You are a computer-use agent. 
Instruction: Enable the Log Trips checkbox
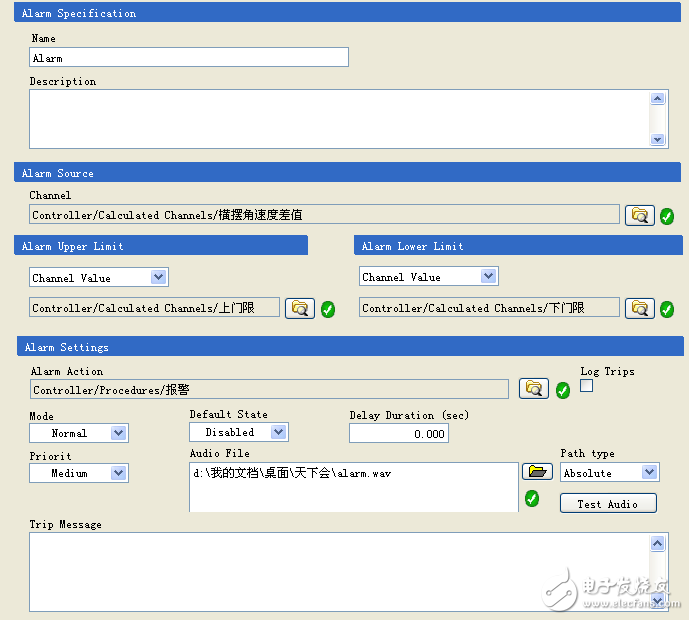pyautogui.click(x=587, y=386)
